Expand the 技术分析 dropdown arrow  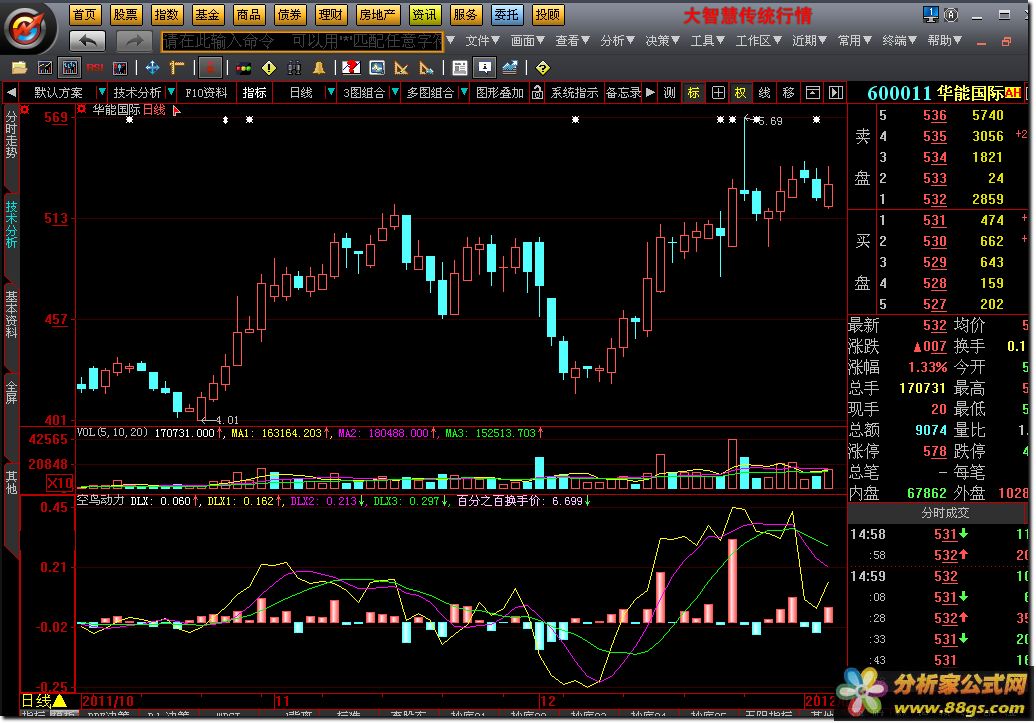(x=171, y=93)
